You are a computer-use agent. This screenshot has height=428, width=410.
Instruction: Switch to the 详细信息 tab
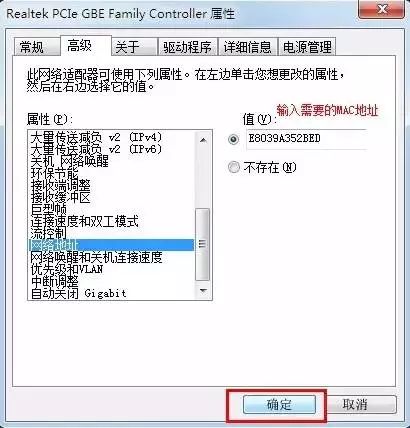click(x=247, y=47)
